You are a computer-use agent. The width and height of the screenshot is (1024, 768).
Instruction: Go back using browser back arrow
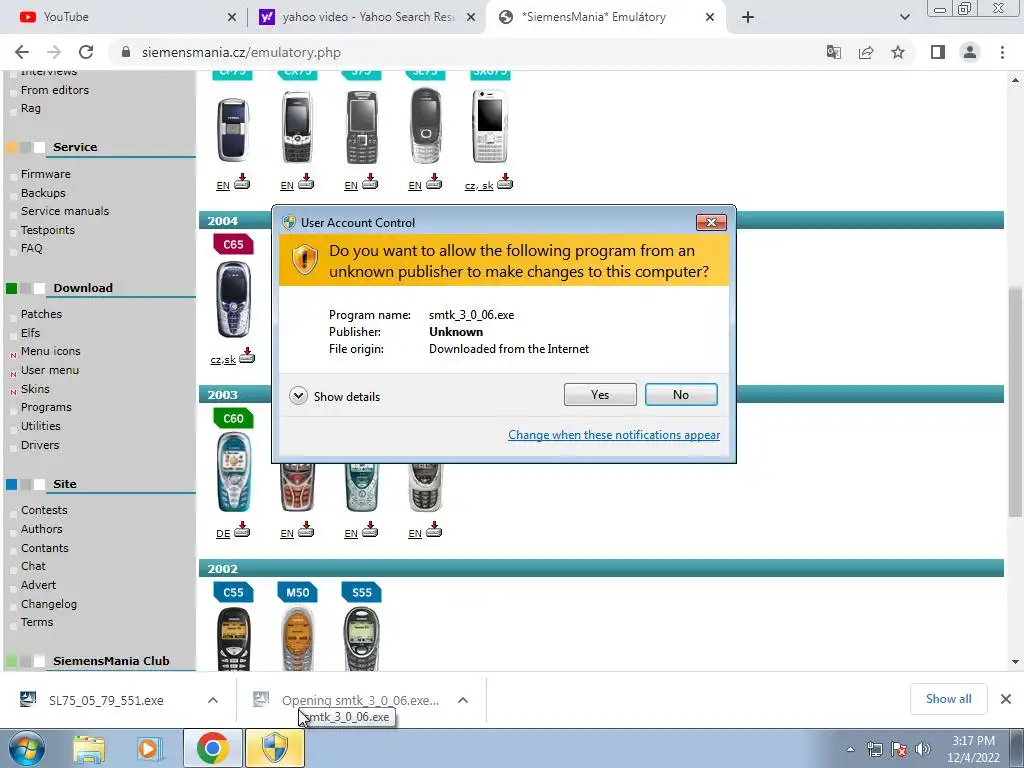point(22,52)
